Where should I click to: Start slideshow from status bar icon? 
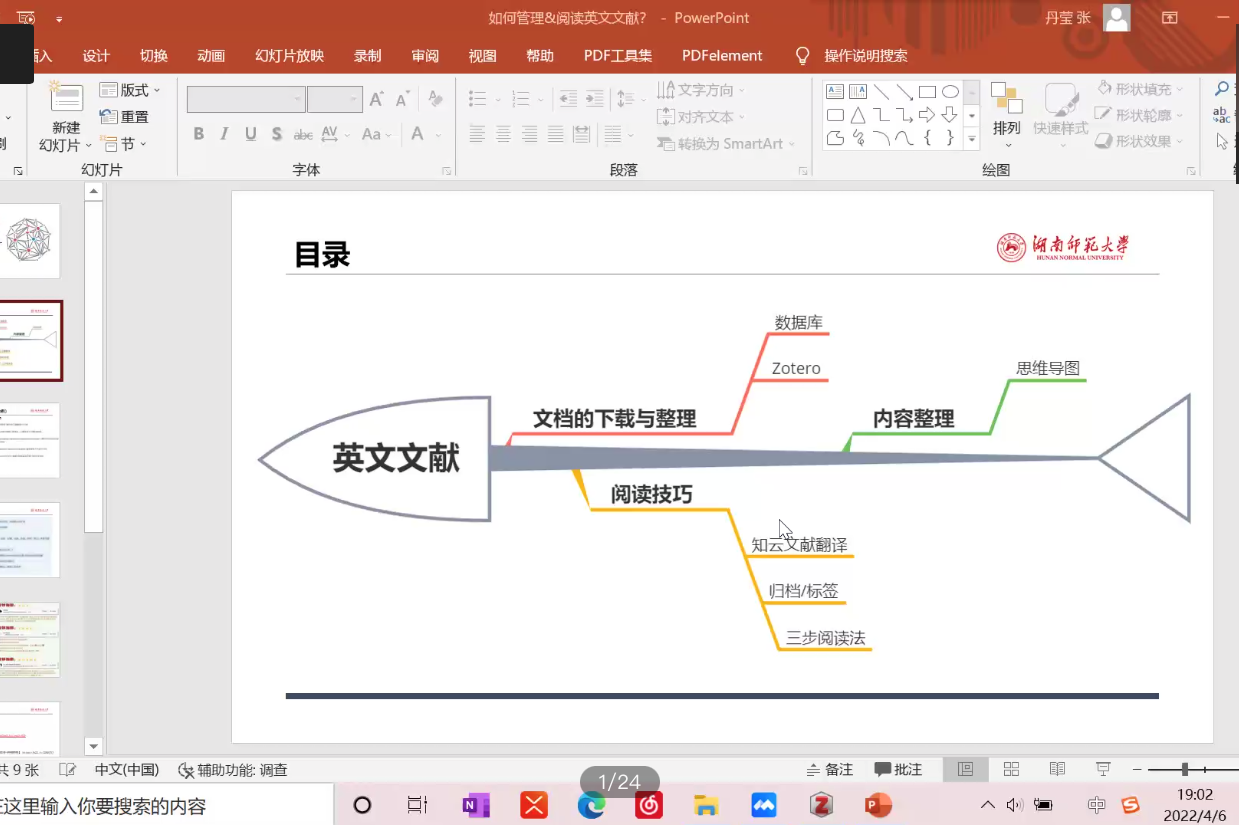pos(1103,769)
